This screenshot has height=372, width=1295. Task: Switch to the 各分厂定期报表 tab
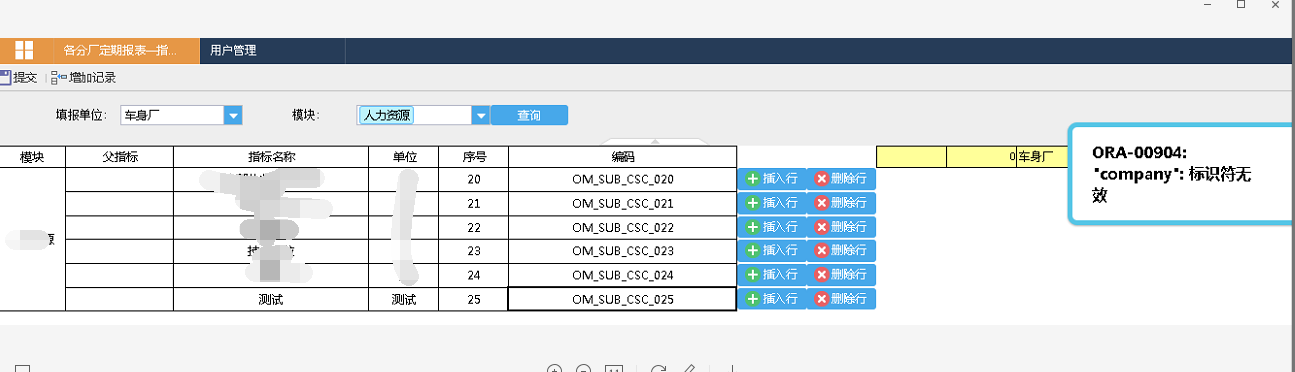click(124, 50)
